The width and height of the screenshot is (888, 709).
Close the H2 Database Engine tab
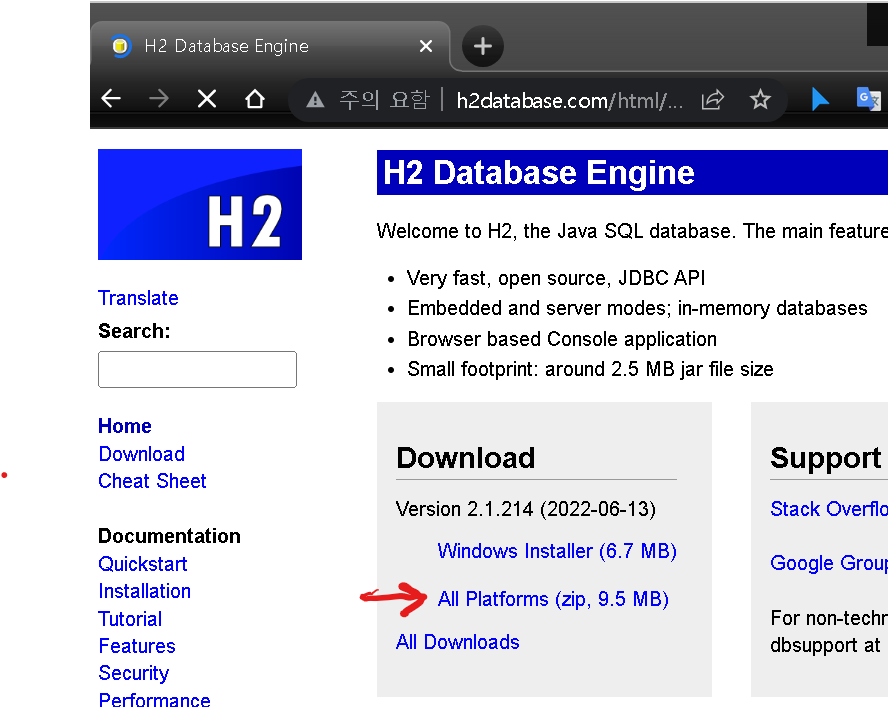coord(426,46)
